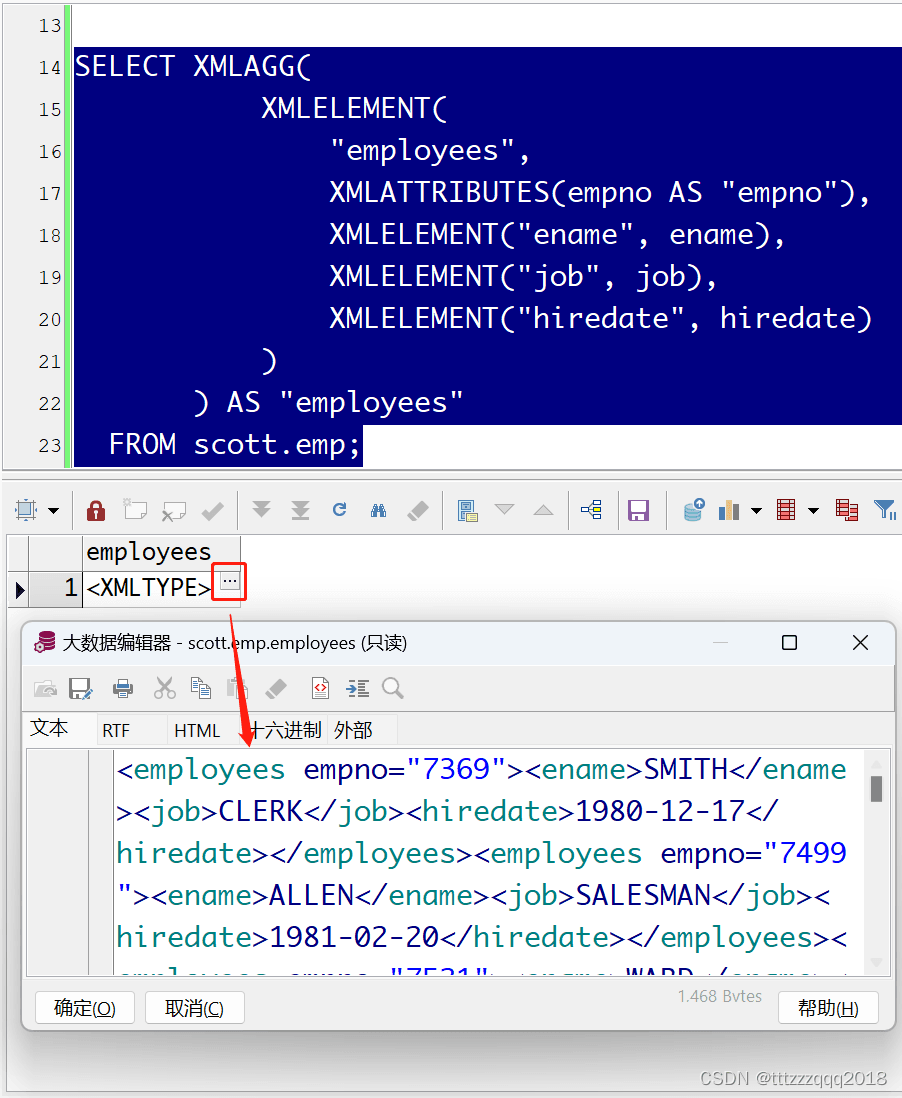Click the employees column header

(161, 553)
